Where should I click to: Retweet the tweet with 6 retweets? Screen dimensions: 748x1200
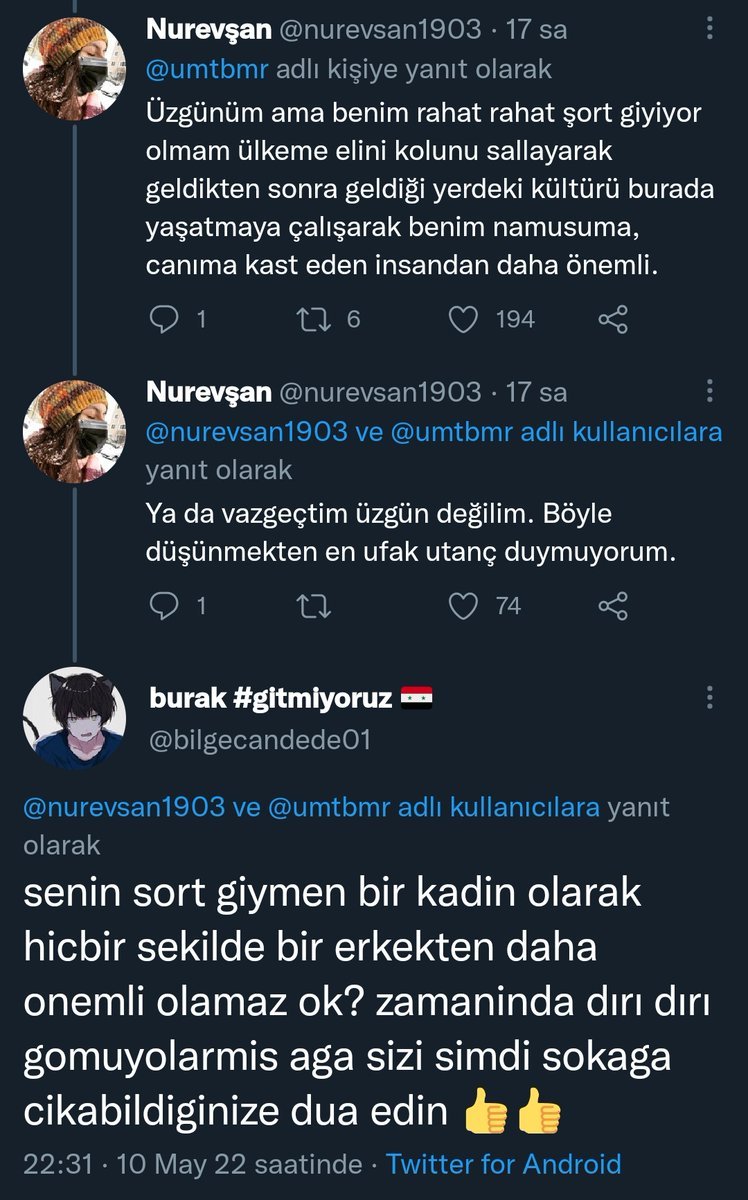[x=314, y=319]
